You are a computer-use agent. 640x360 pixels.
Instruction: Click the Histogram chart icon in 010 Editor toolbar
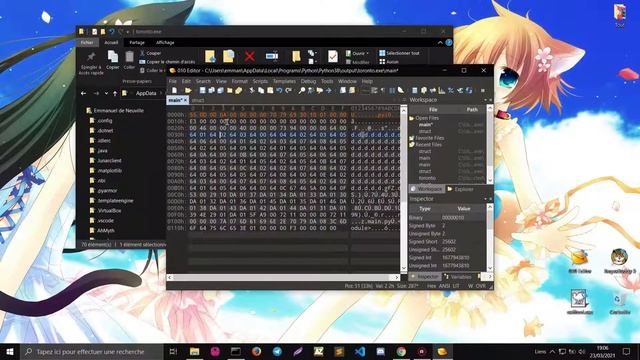tap(442, 90)
